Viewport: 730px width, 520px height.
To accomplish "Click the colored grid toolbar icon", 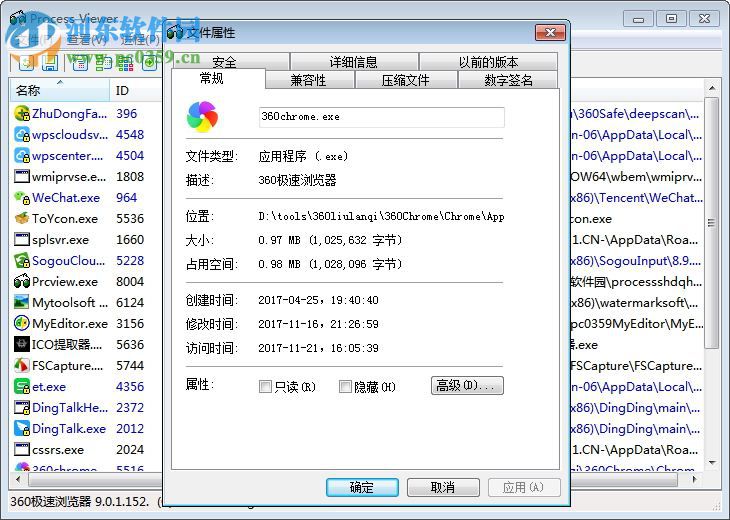I will (x=125, y=62).
